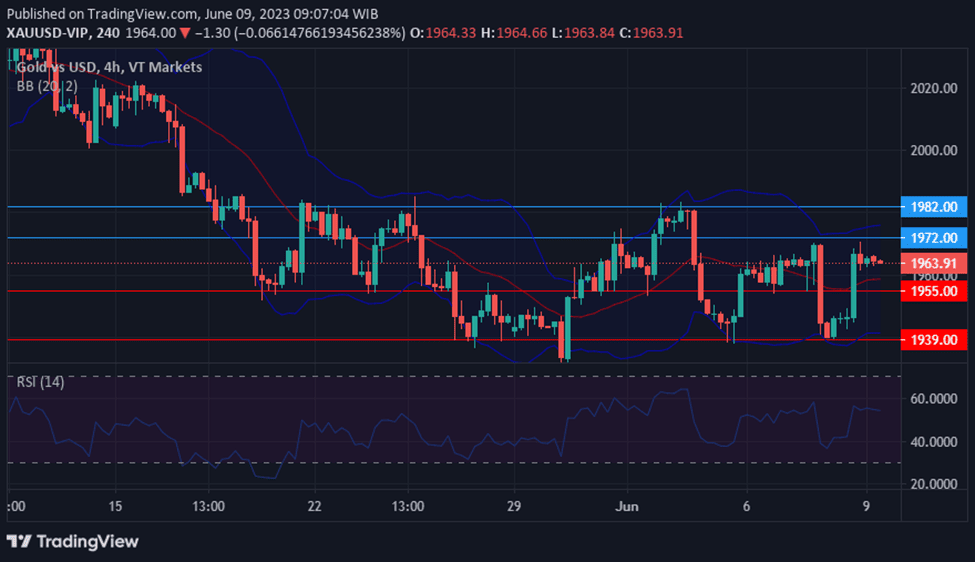The width and height of the screenshot is (975, 562).
Task: Click the TradingView logo icon
Action: (18, 541)
